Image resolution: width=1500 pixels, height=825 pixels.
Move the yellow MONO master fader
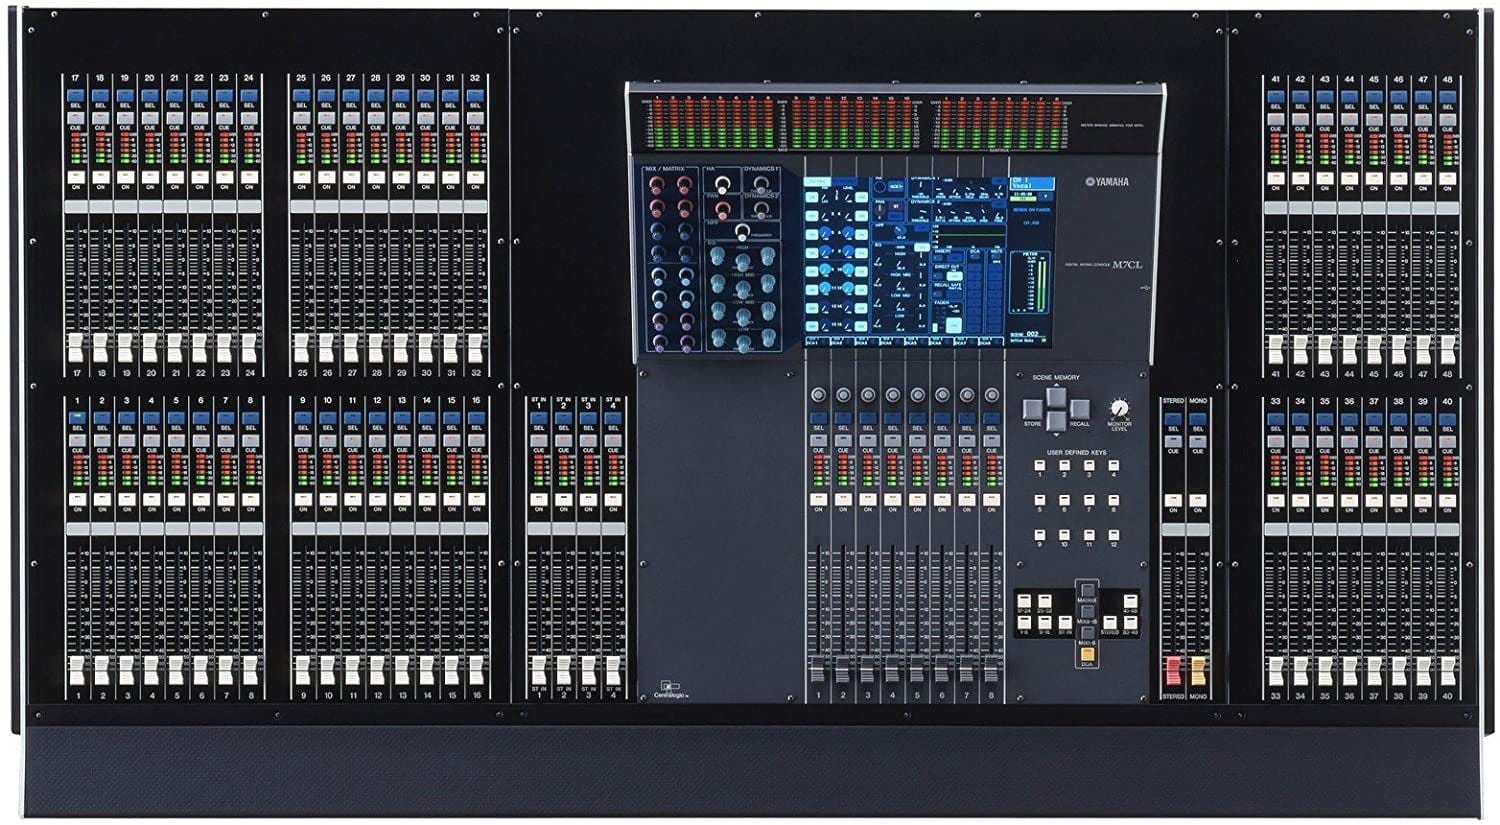point(1198,671)
